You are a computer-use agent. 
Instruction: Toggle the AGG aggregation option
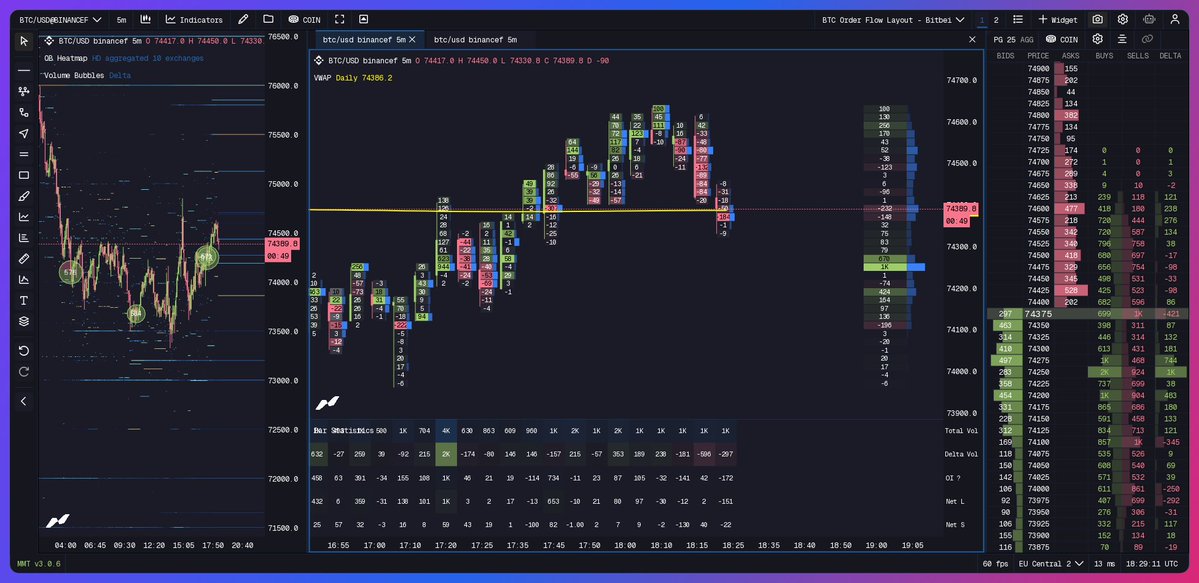pyautogui.click(x=1027, y=39)
